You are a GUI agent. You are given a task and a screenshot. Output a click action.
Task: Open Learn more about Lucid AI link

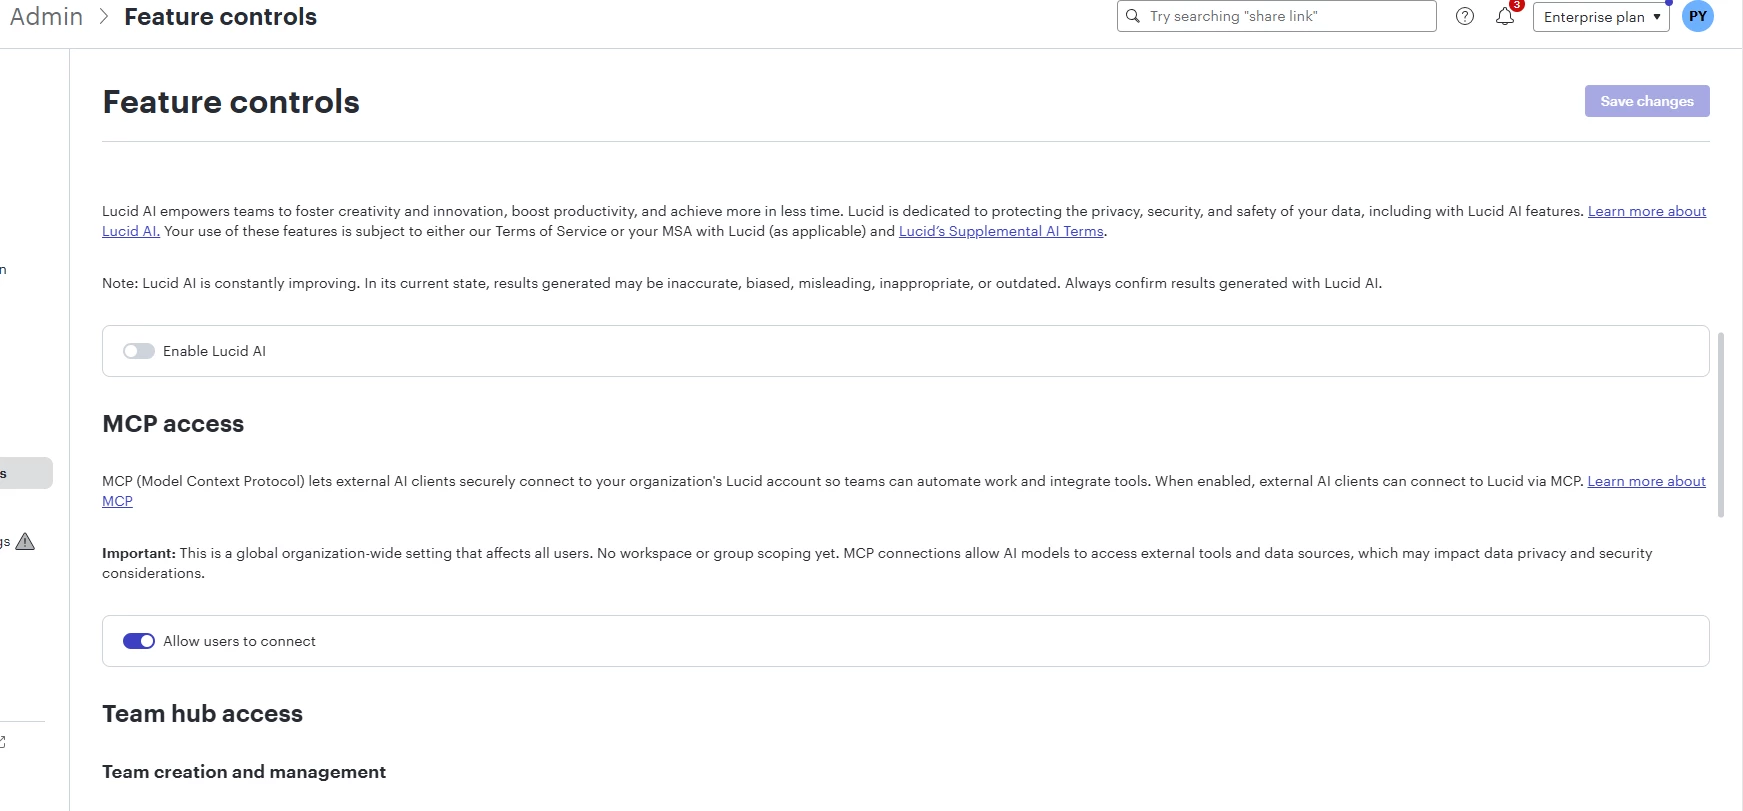(x=1647, y=211)
